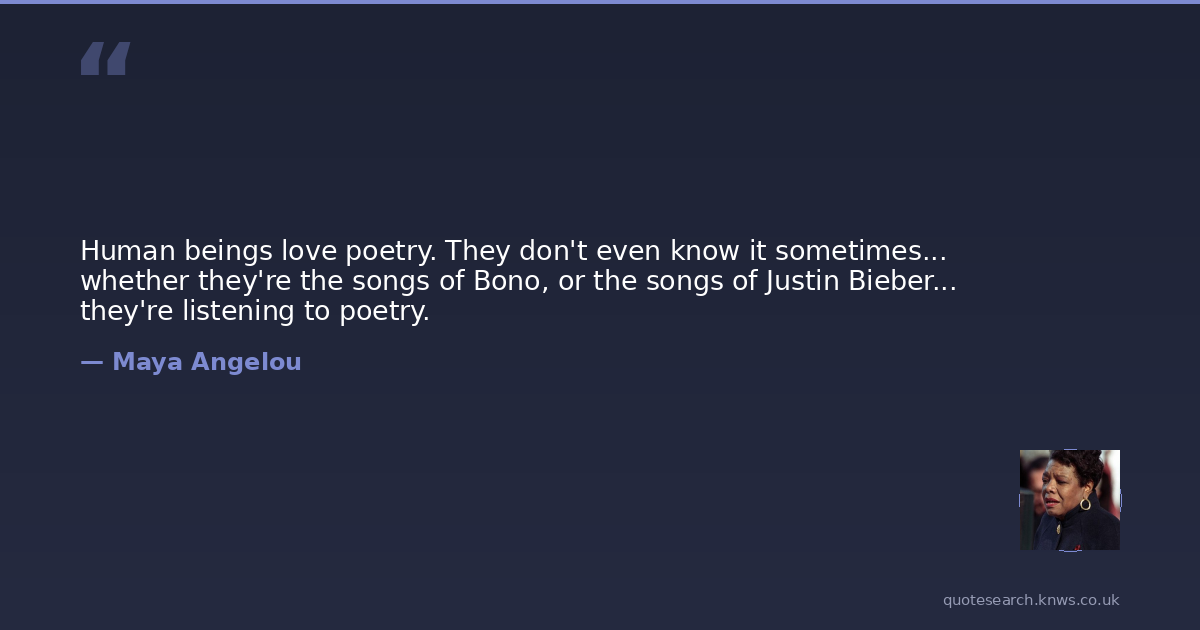
Task: Click the top purple accent bar
Action: point(600,2)
